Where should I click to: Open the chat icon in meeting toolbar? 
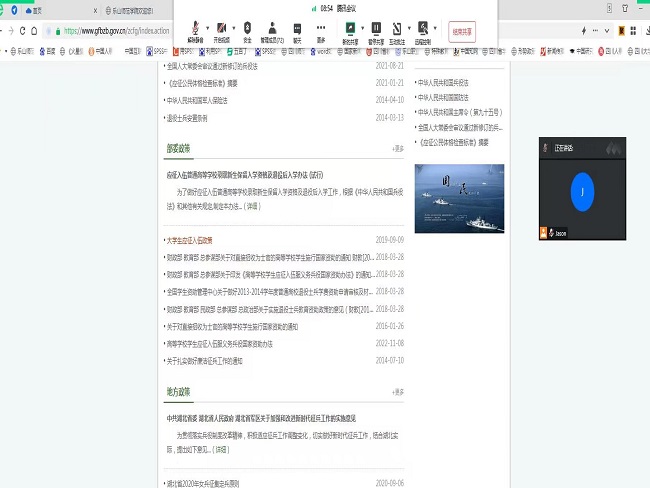(x=297, y=32)
